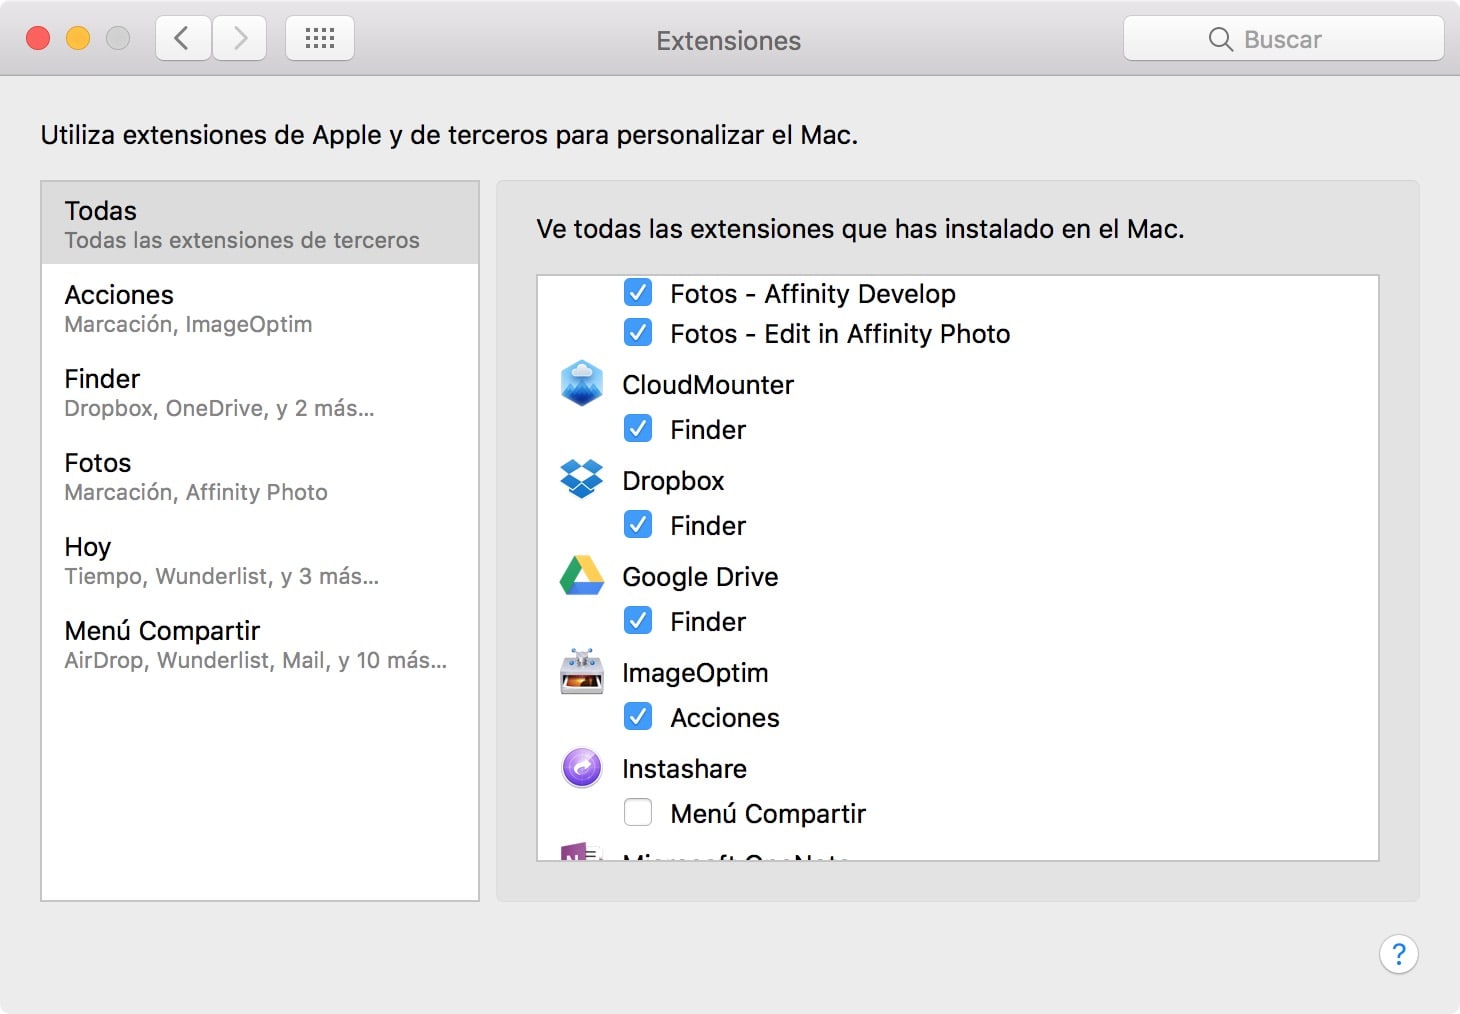
Task: Switch to the Hoy category
Action: pyautogui.click(x=260, y=559)
